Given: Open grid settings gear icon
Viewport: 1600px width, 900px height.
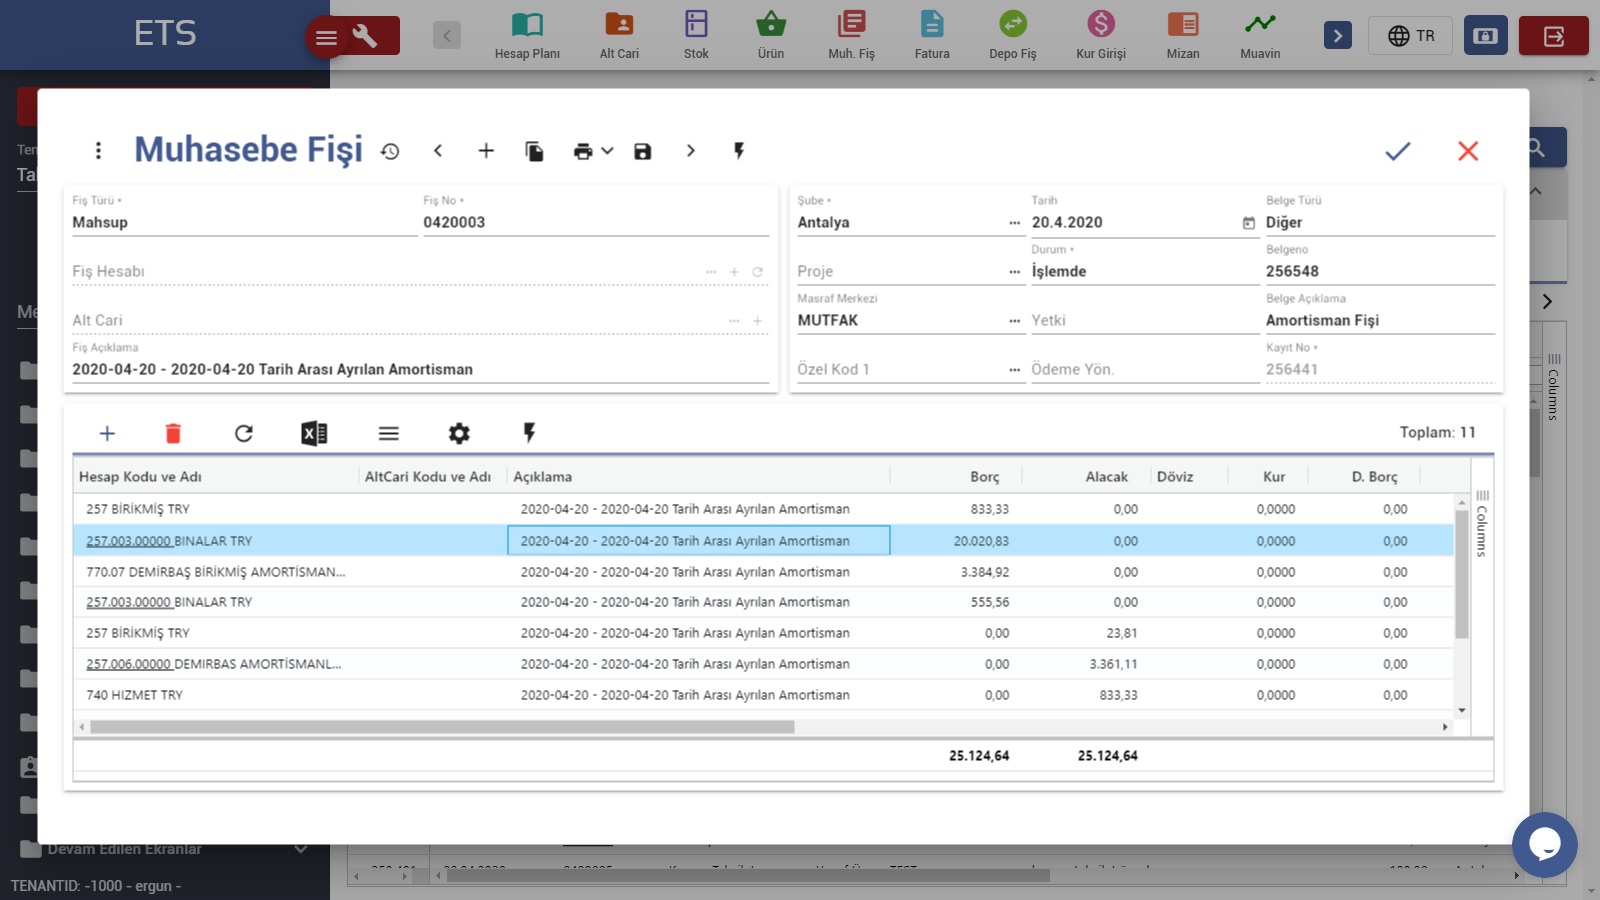Looking at the screenshot, I should coord(459,433).
